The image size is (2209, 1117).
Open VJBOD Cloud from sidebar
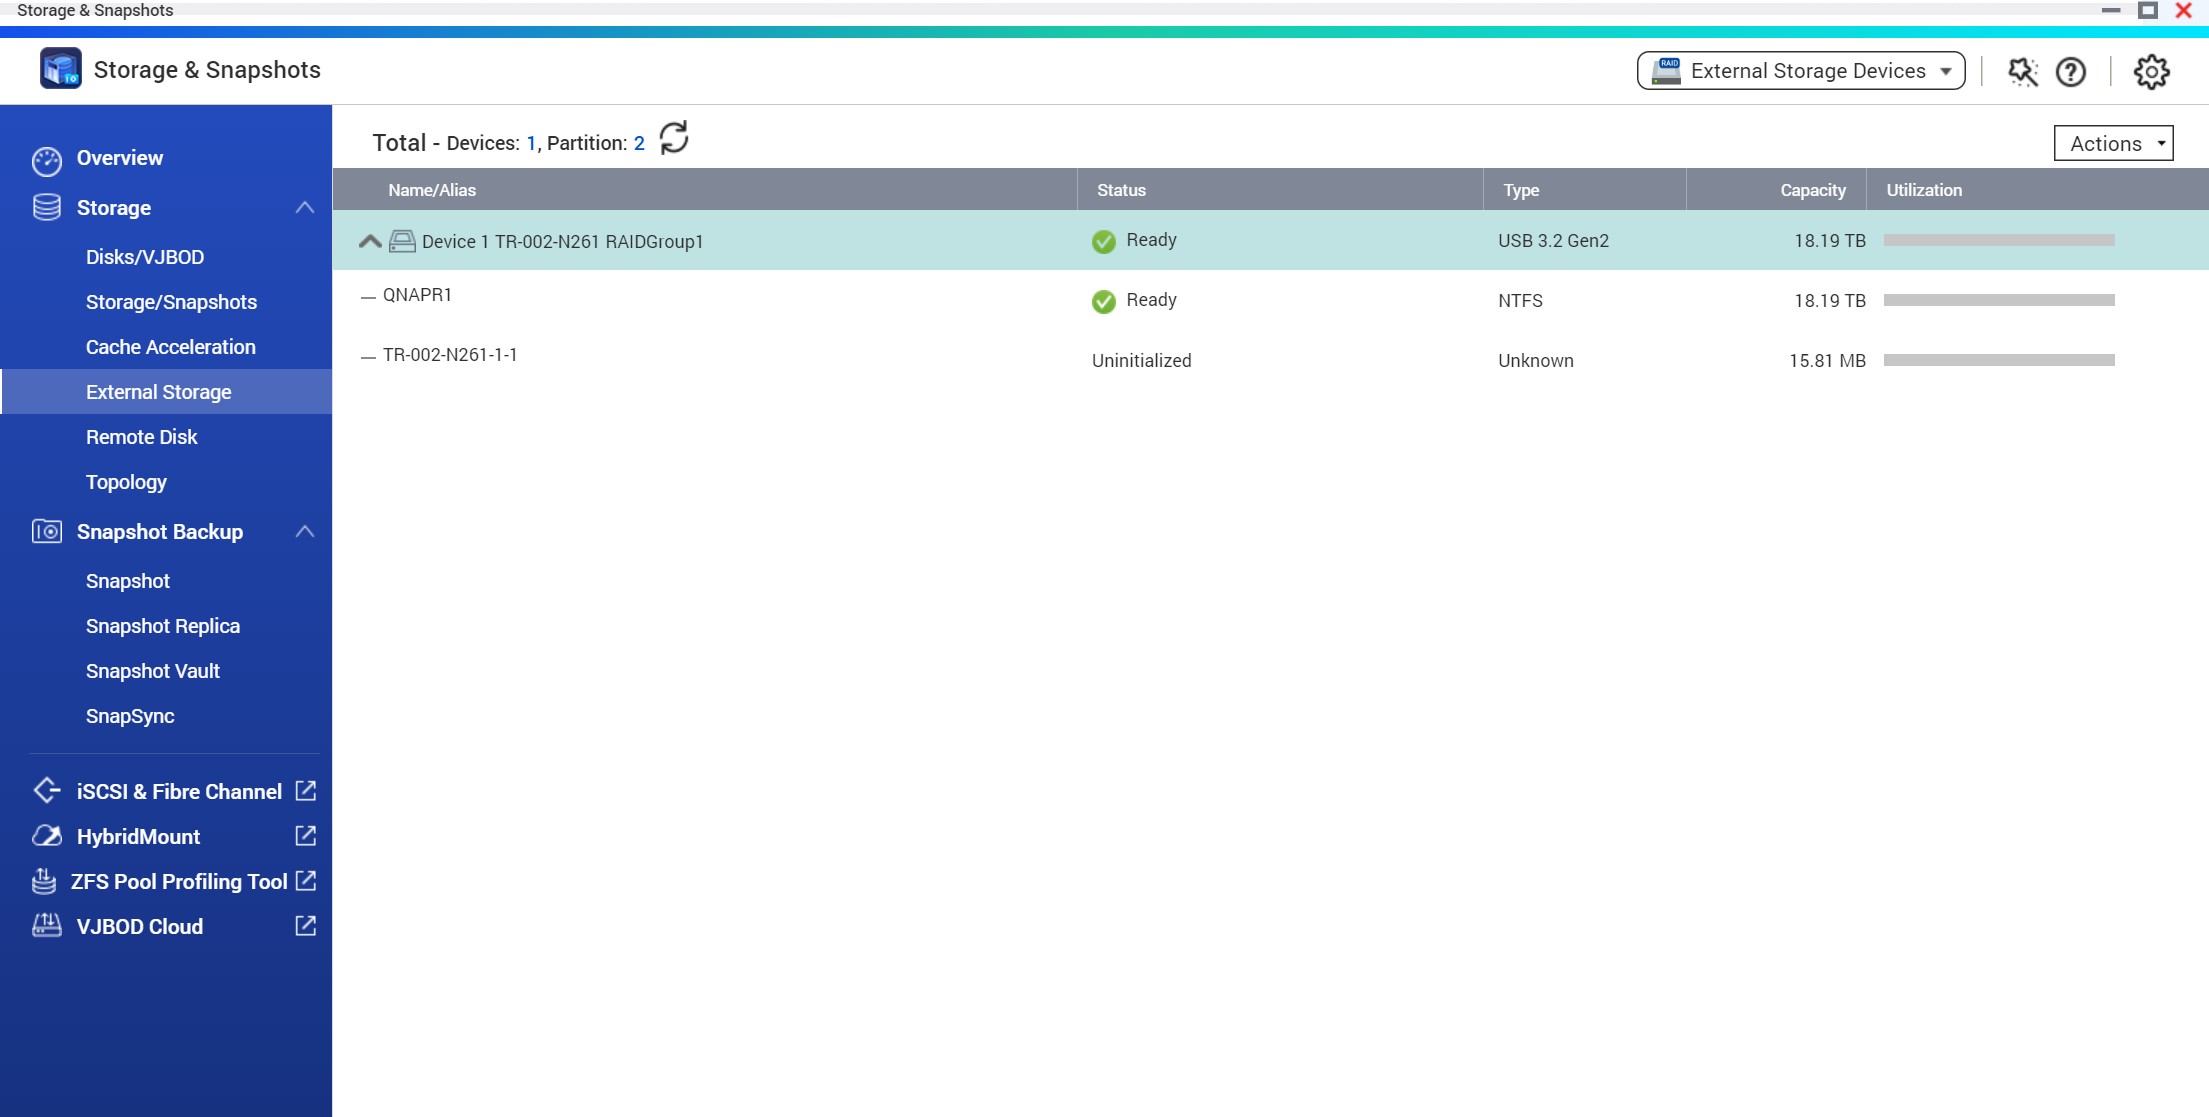140,926
